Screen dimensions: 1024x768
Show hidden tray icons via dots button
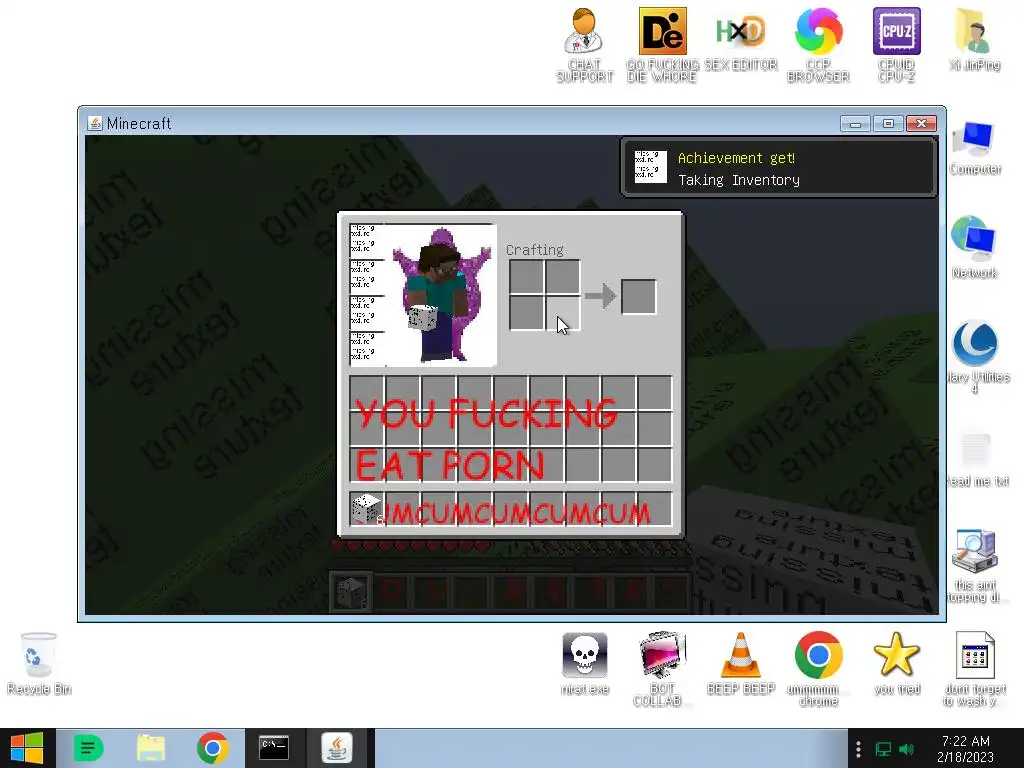tap(858, 749)
